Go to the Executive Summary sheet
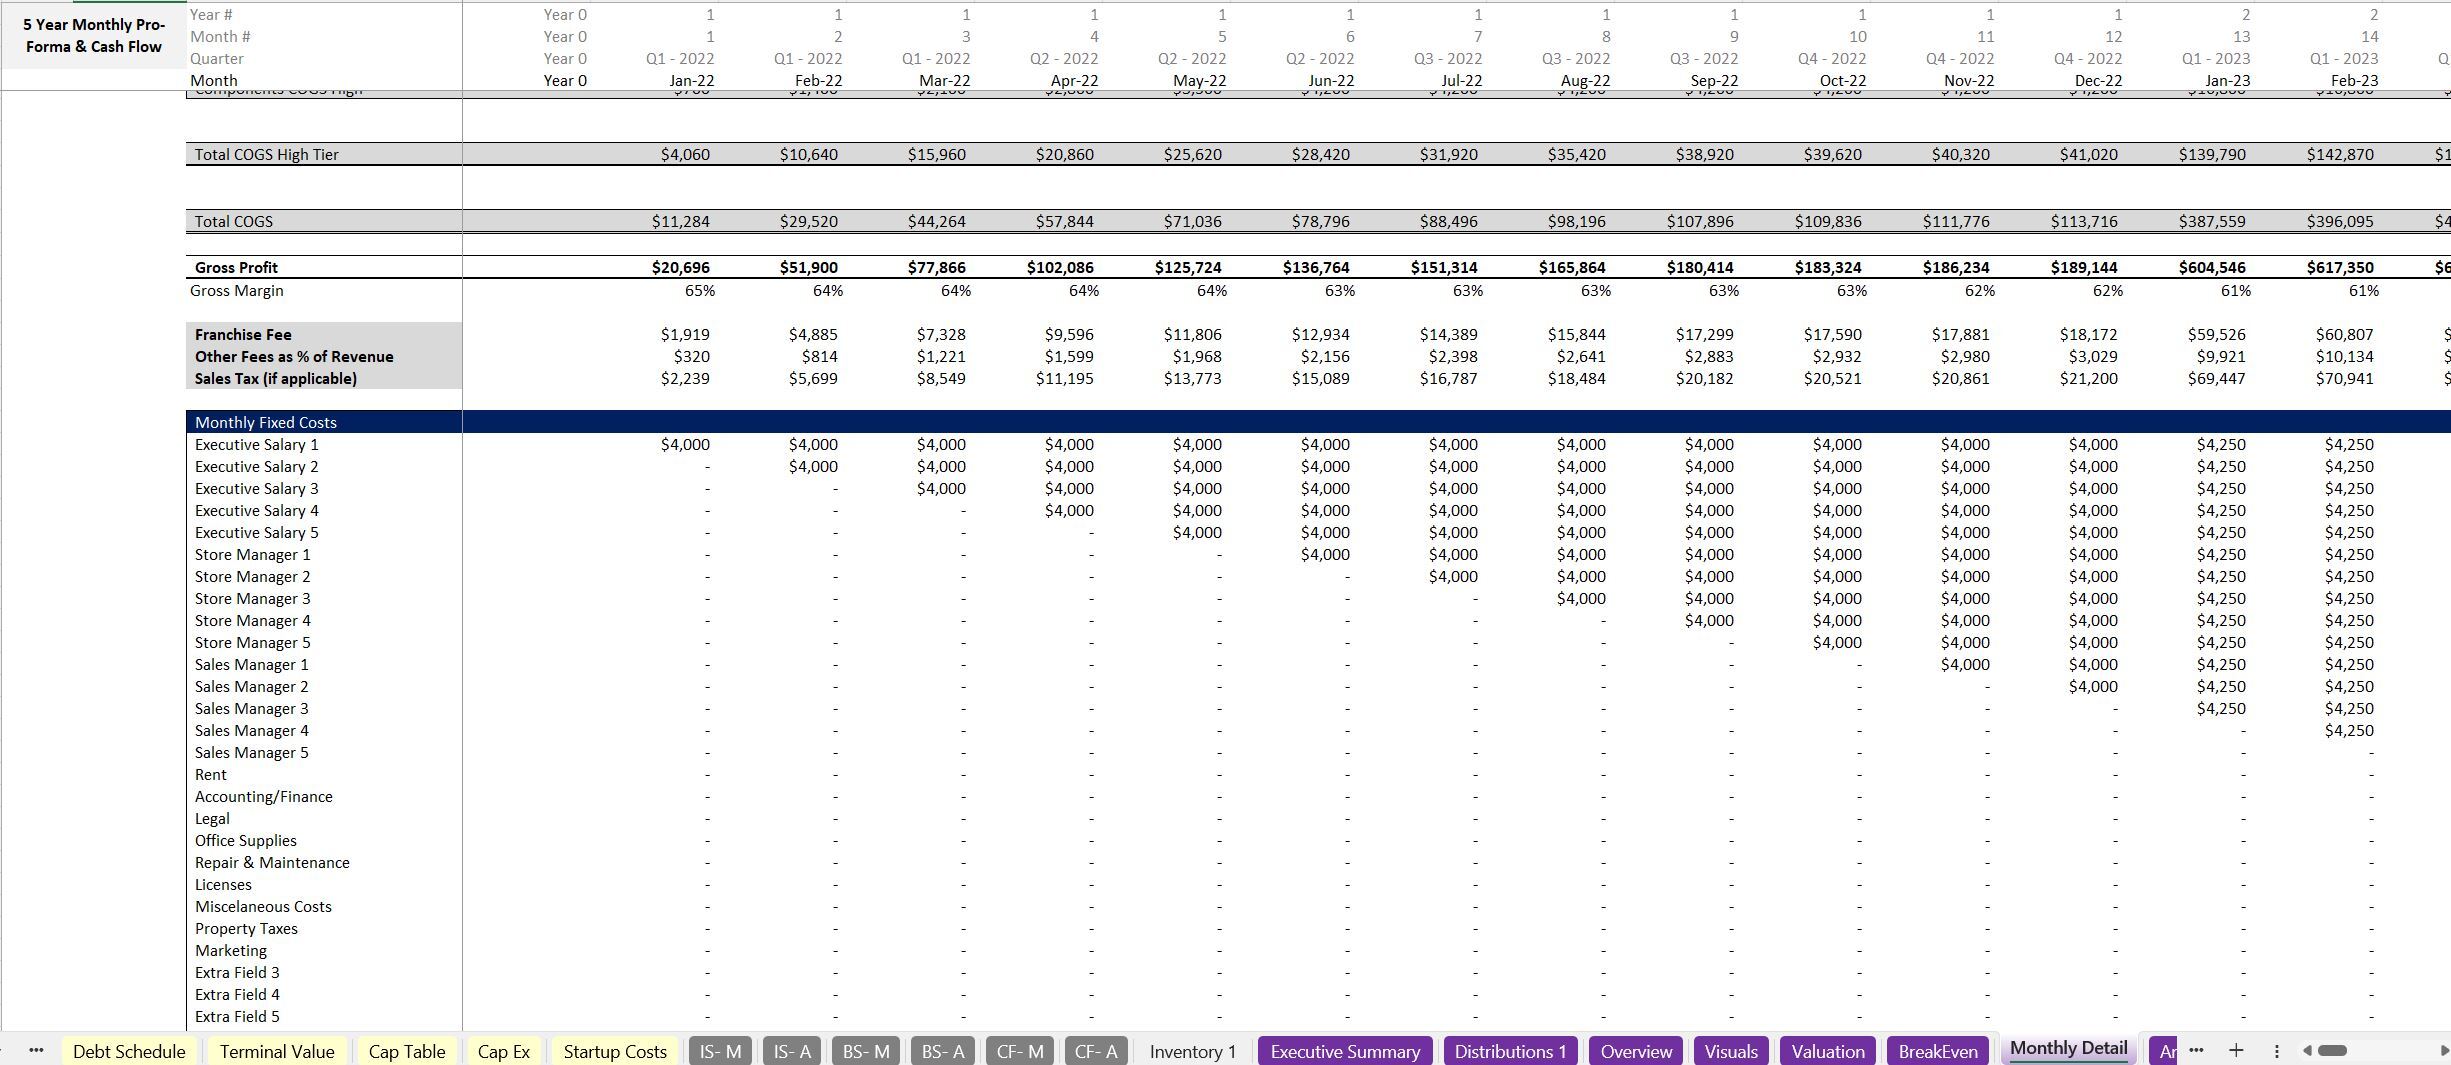The width and height of the screenshot is (2451, 1065). (1345, 1051)
